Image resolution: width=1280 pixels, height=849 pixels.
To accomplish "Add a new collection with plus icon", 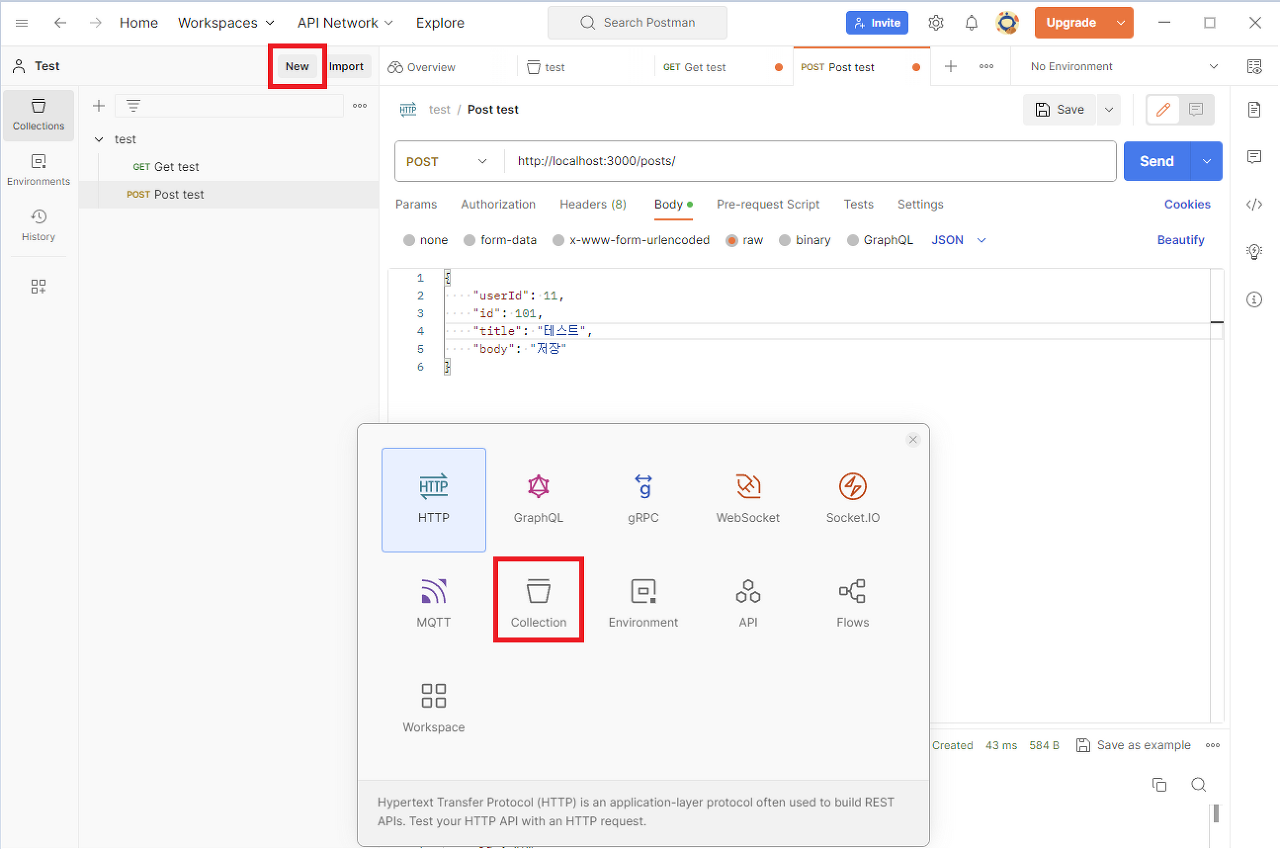I will pyautogui.click(x=98, y=106).
